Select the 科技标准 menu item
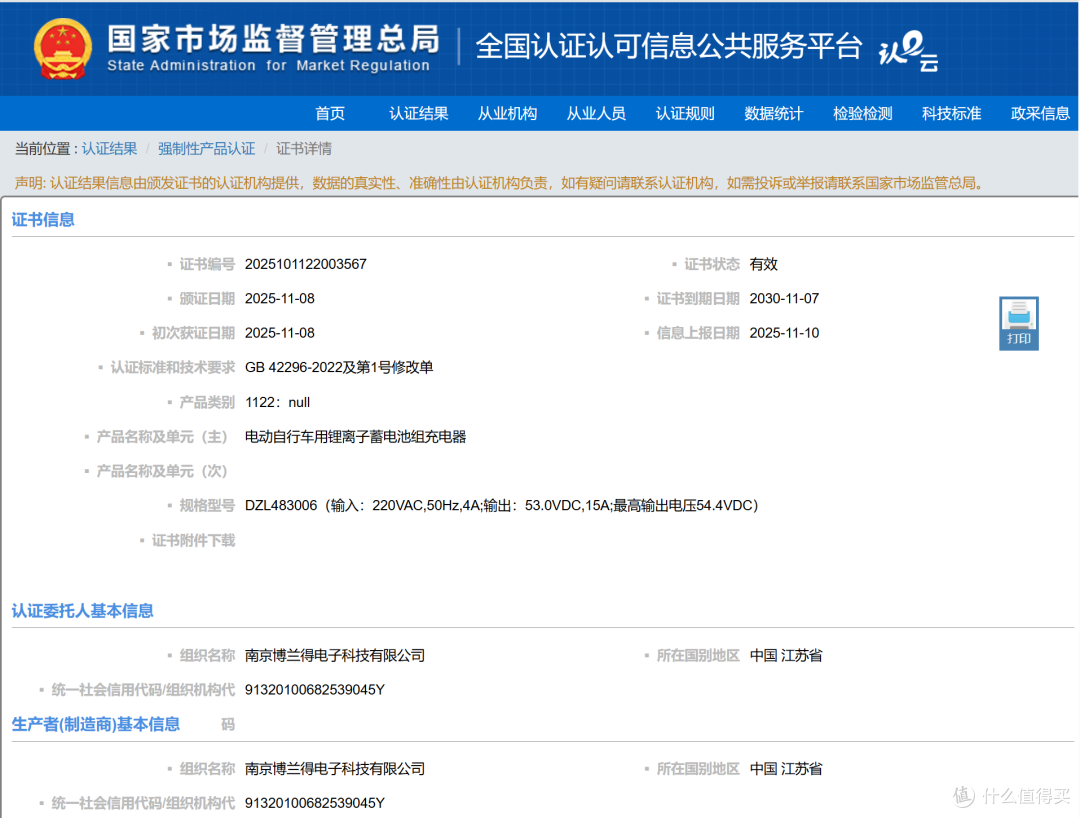The width and height of the screenshot is (1080, 818). coord(952,114)
